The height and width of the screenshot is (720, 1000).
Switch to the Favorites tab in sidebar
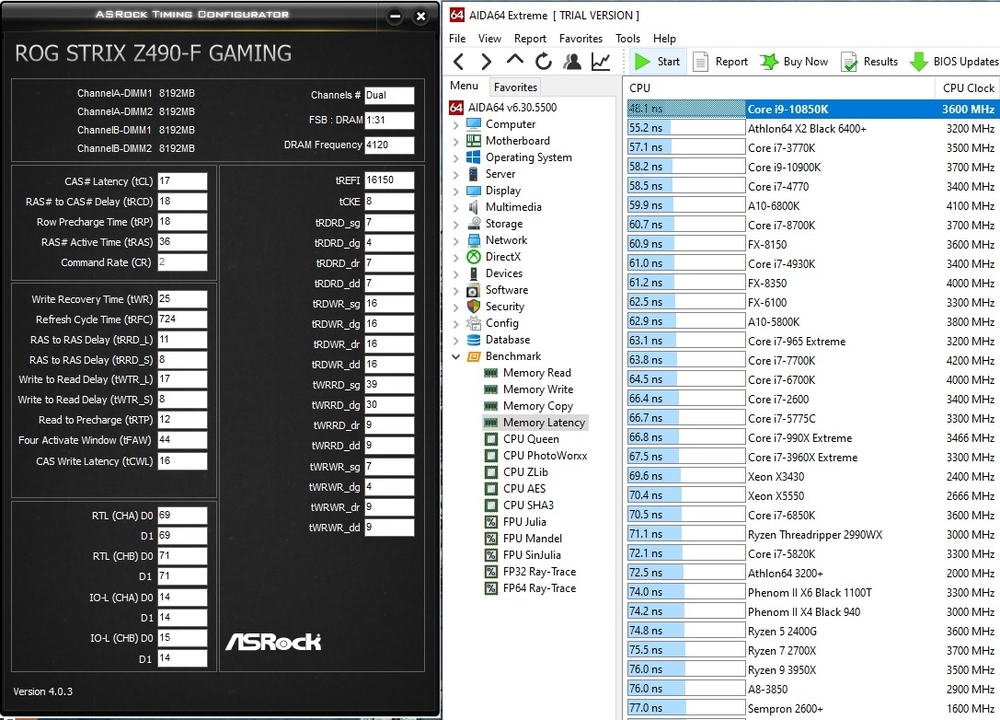click(515, 87)
